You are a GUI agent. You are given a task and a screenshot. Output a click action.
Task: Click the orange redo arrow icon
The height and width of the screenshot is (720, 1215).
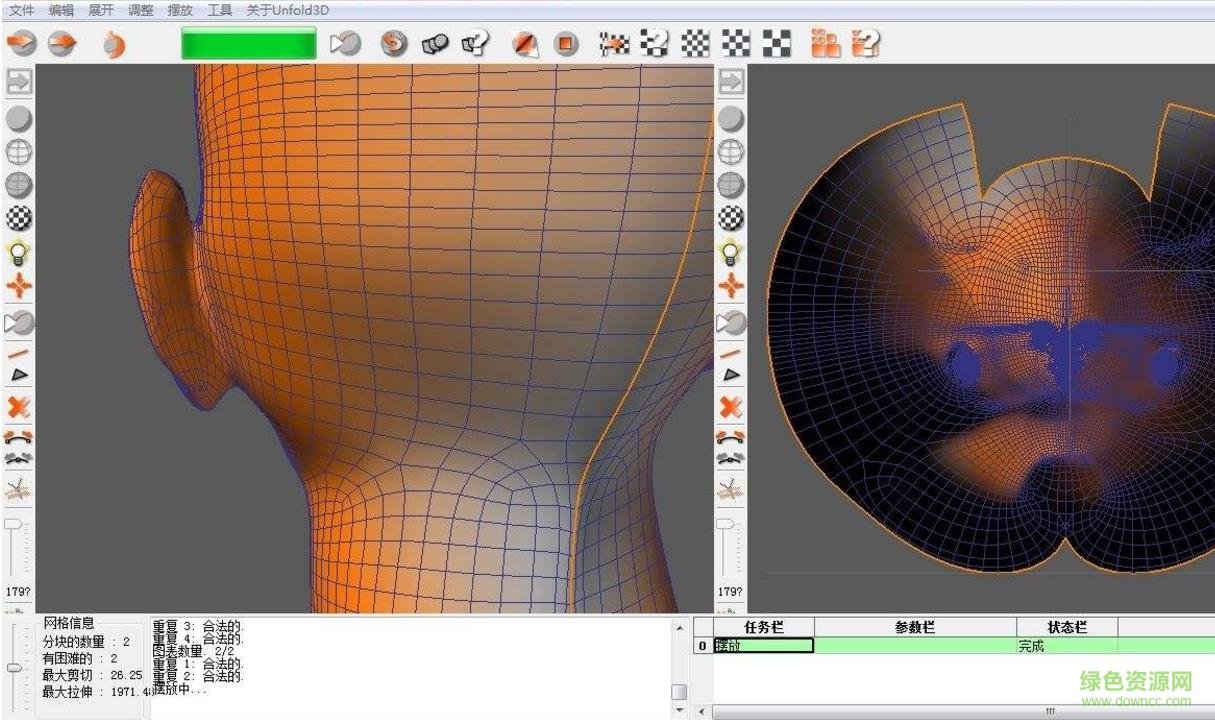click(x=62, y=43)
